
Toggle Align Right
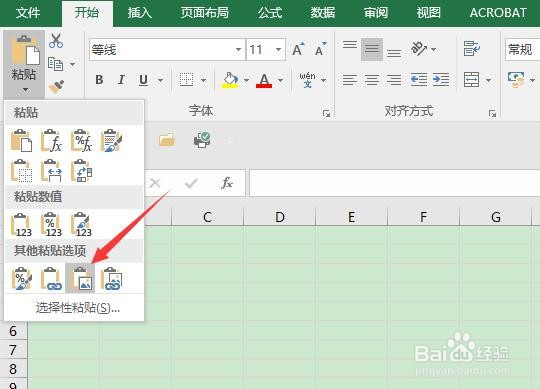[394, 80]
